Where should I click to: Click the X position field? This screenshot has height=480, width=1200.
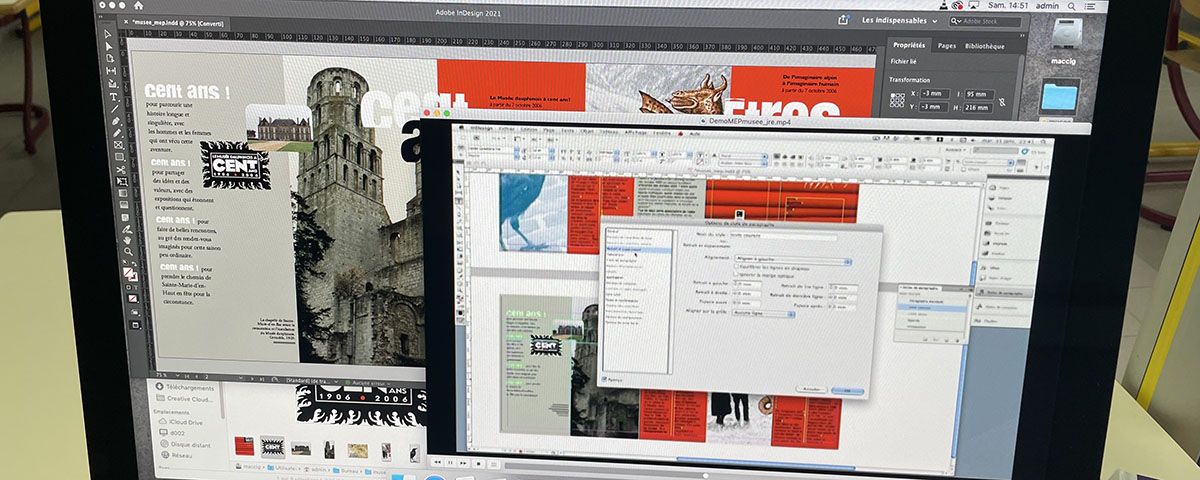click(x=935, y=93)
